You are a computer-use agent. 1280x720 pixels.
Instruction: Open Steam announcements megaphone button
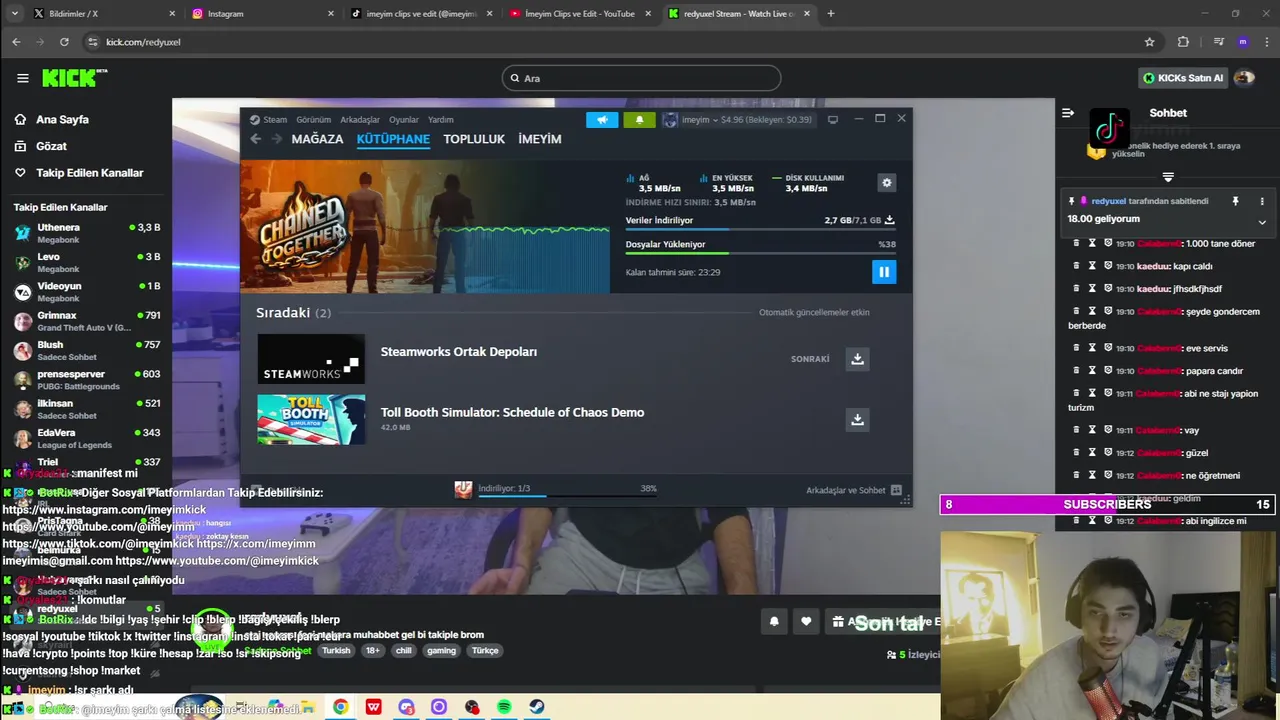click(602, 120)
